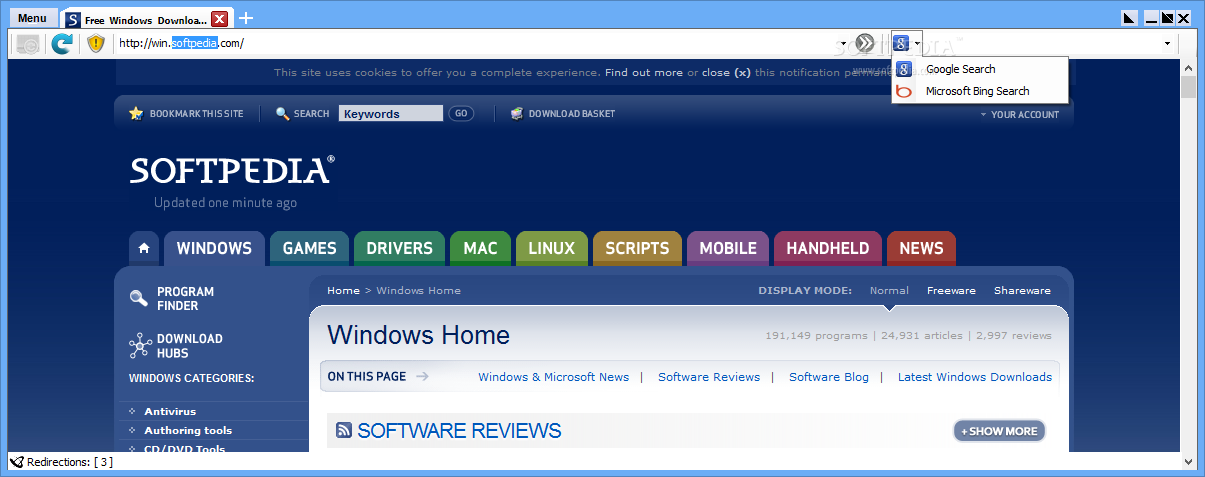This screenshot has height=477, width=1205.
Task: Click the page scroll-down arrow
Action: [1188, 461]
